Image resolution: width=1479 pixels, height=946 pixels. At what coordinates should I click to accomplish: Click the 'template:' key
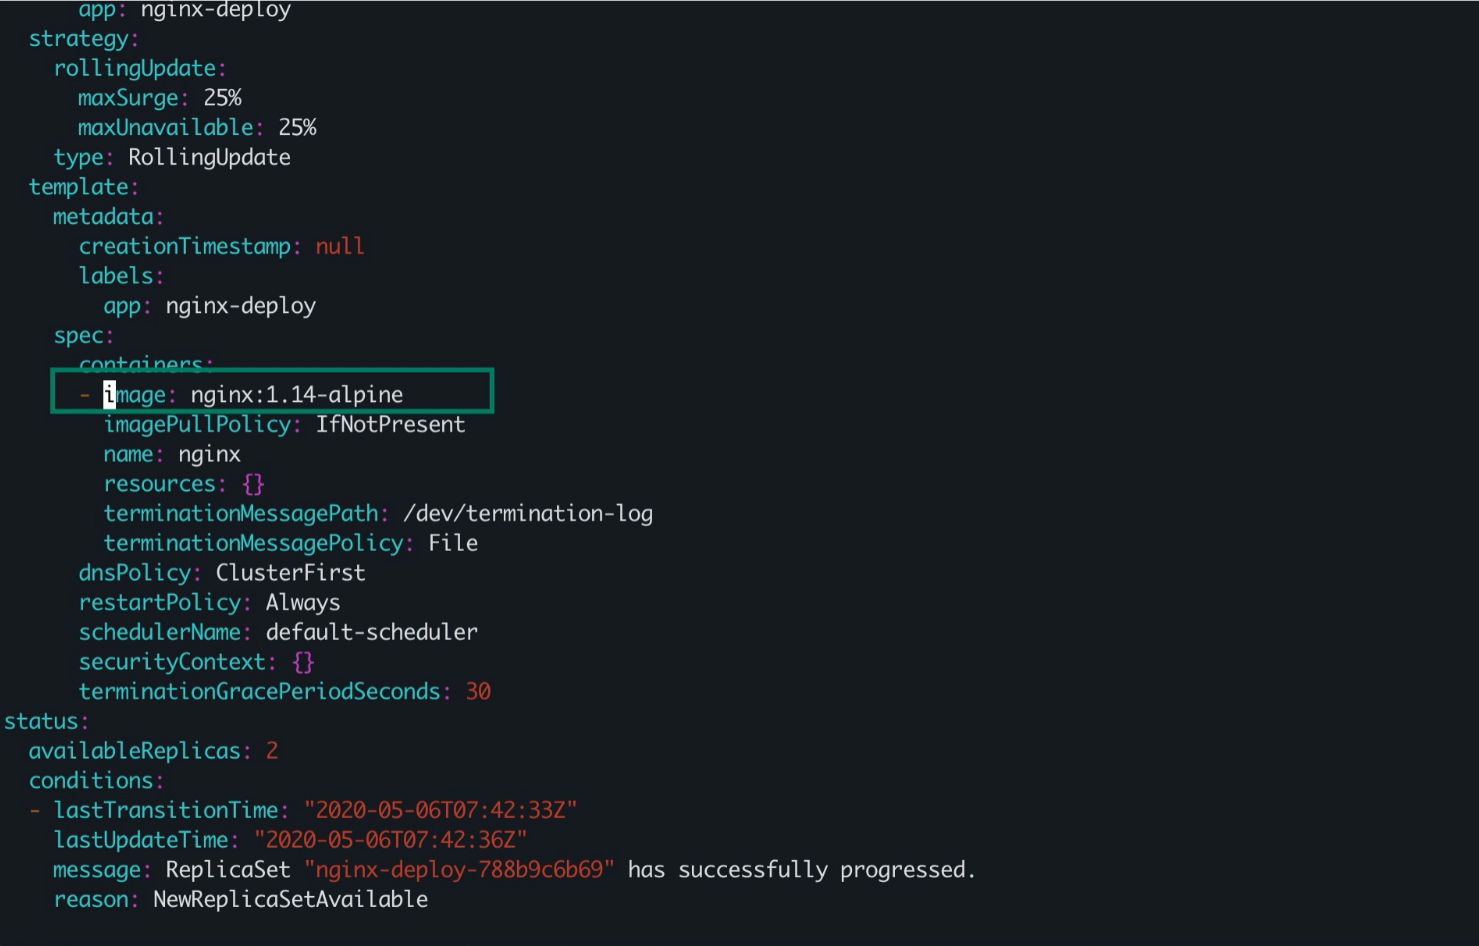click(83, 187)
